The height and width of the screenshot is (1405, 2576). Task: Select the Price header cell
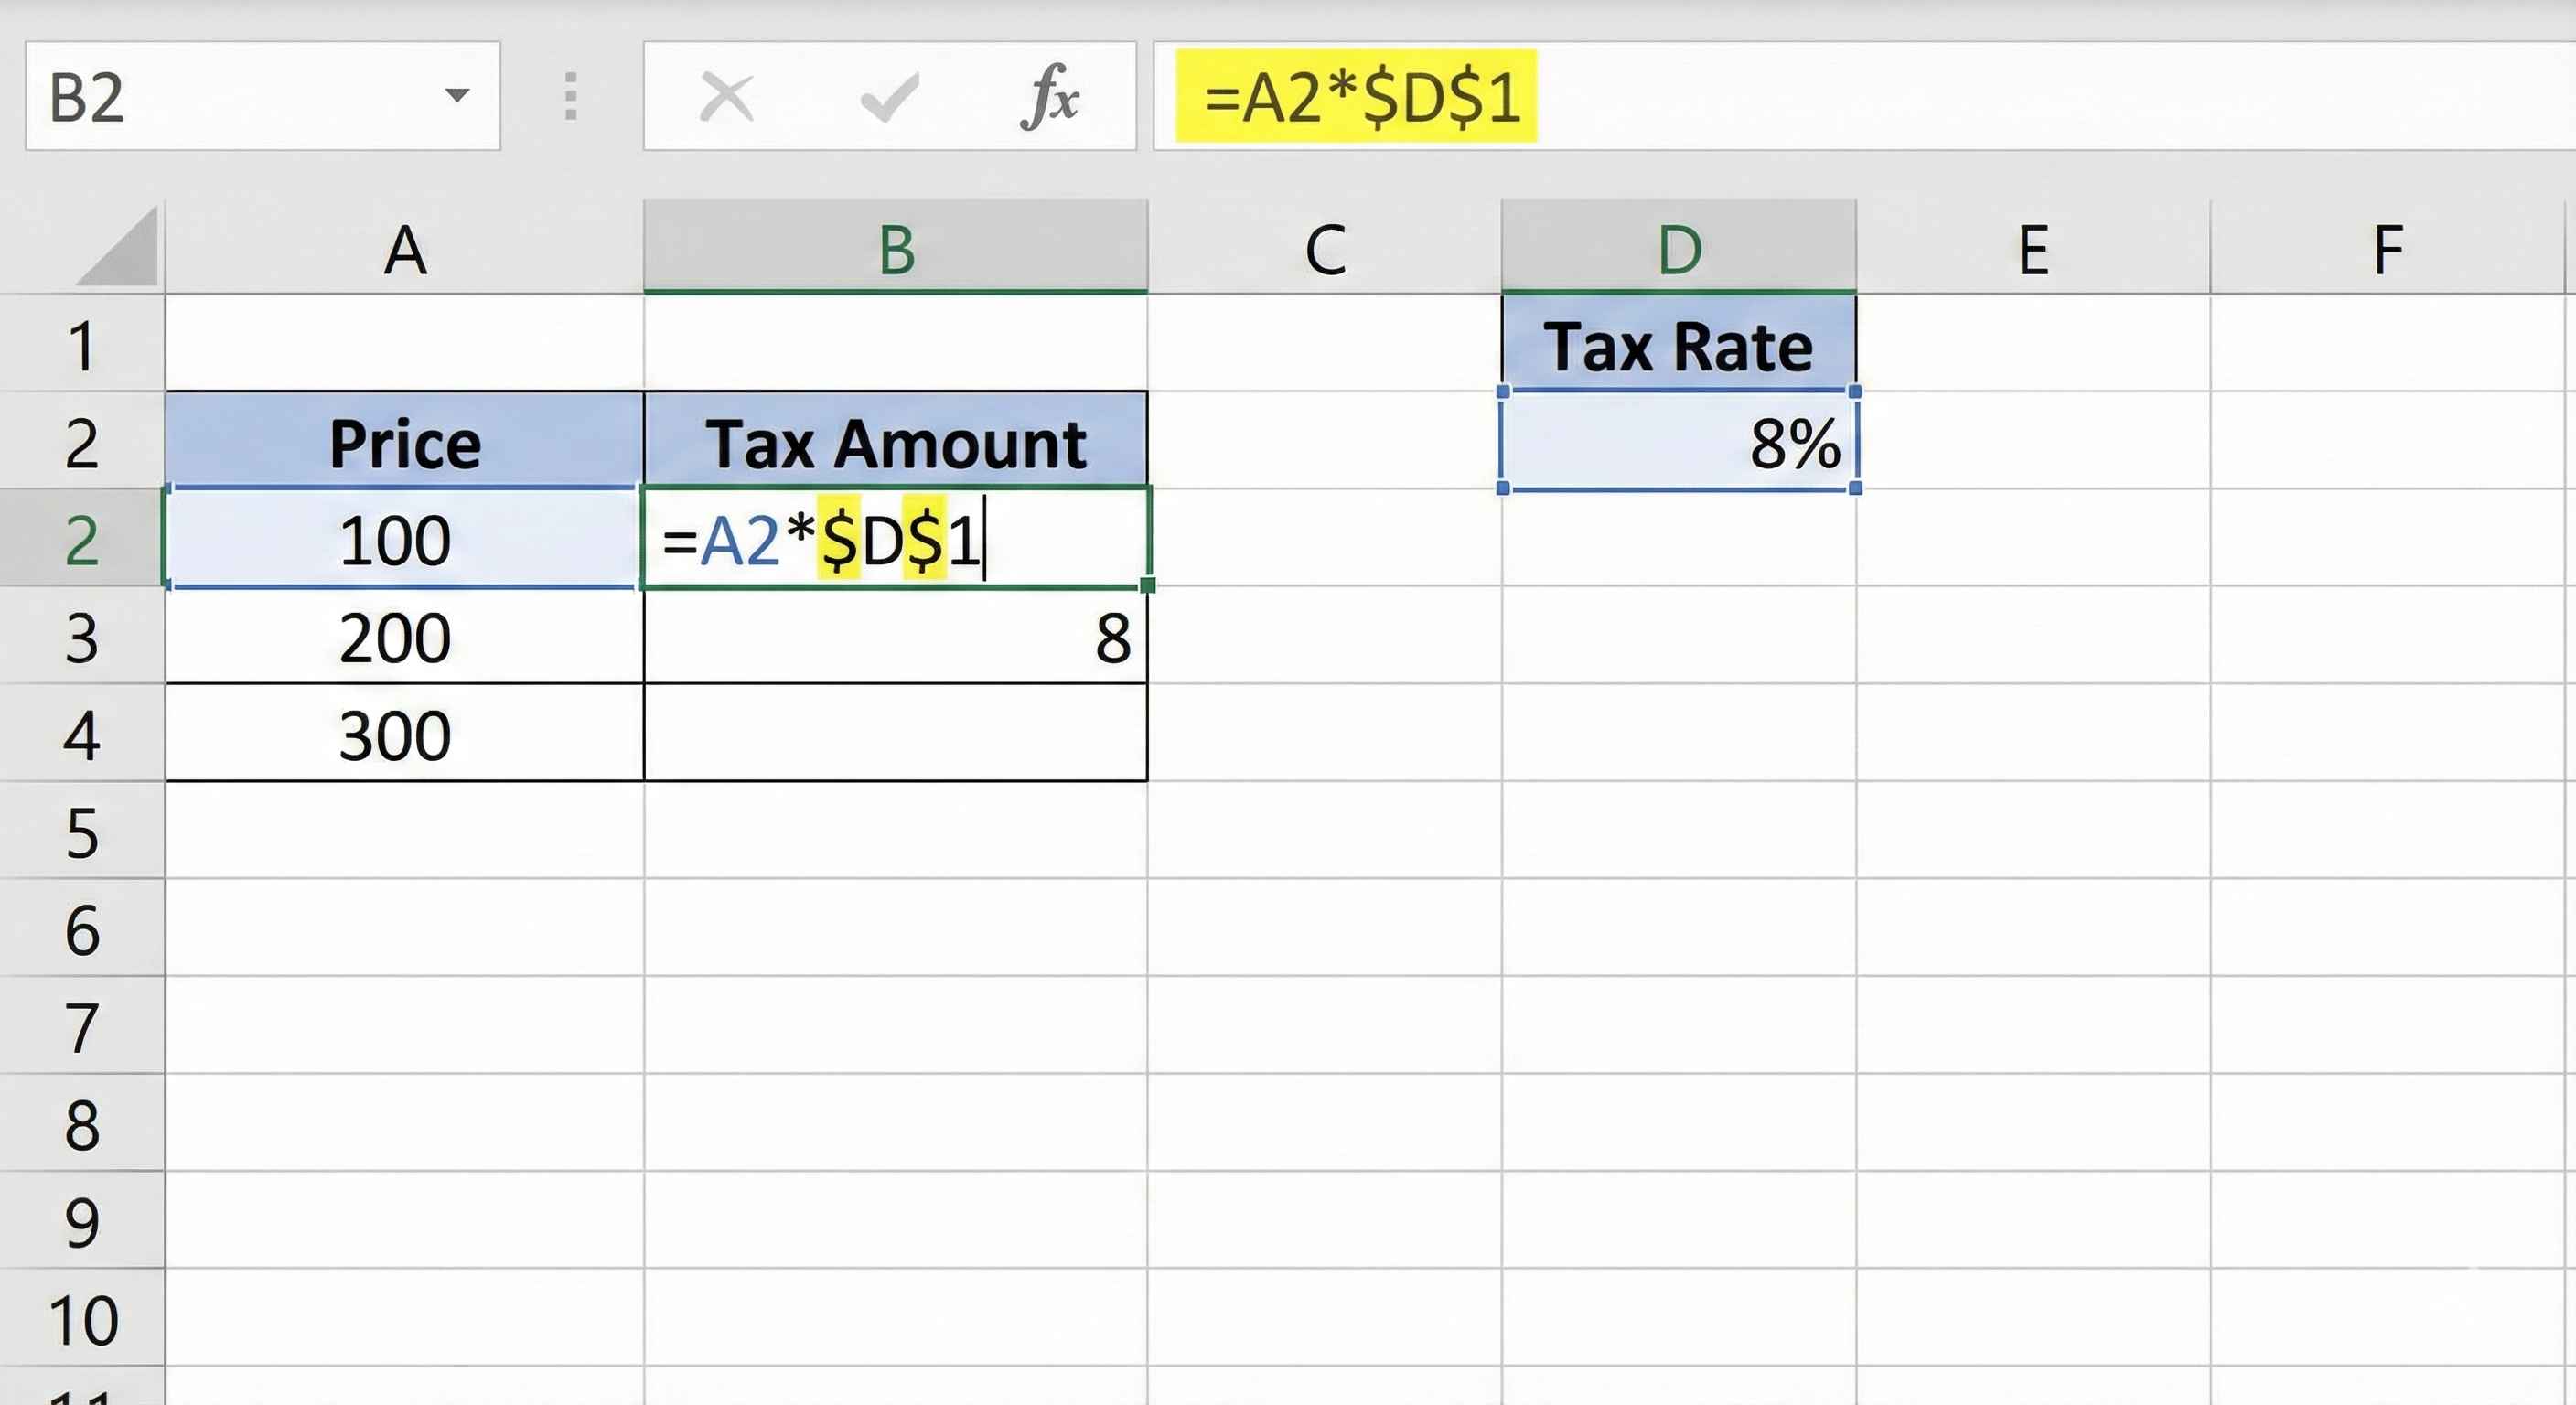pos(405,440)
